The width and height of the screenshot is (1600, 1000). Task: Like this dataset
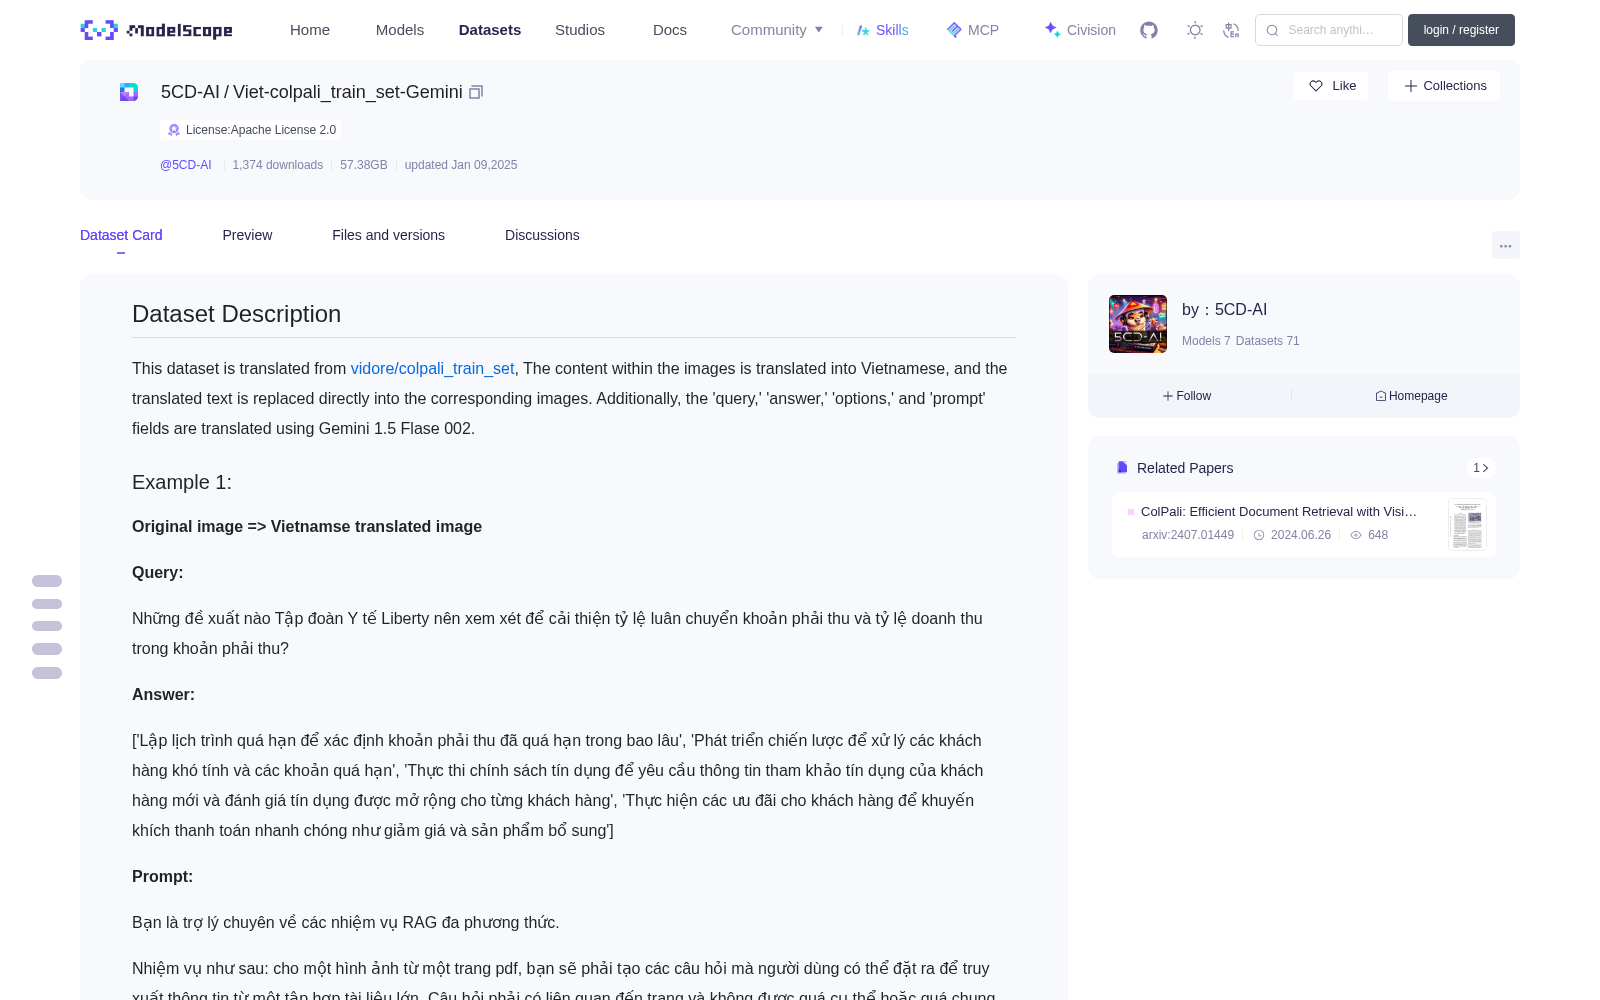point(1331,86)
